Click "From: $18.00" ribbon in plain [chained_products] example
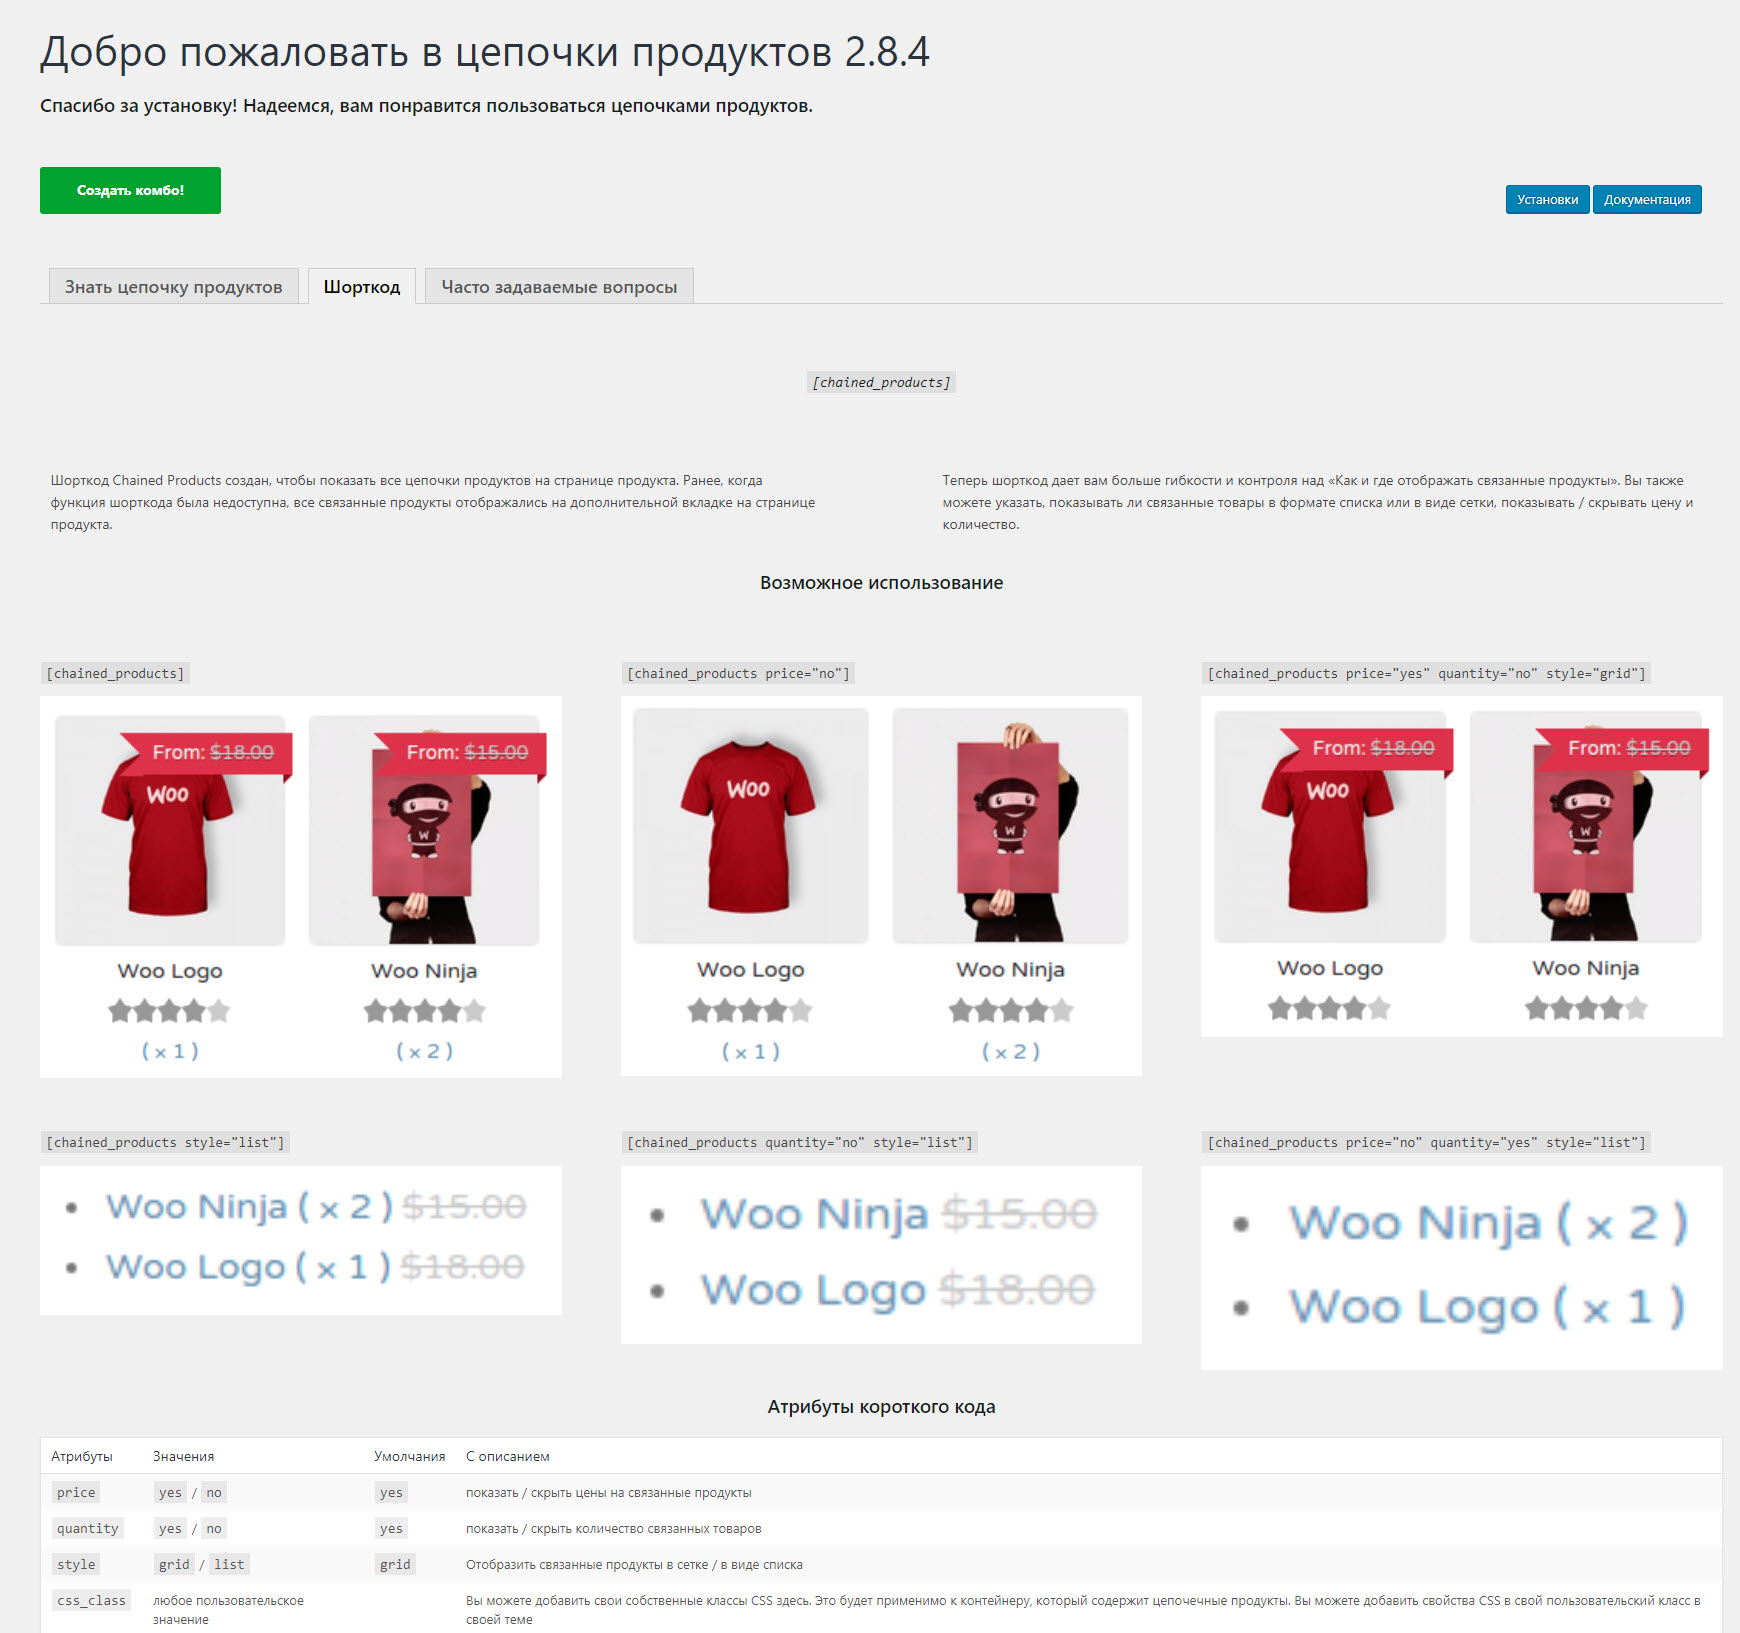 click(207, 753)
